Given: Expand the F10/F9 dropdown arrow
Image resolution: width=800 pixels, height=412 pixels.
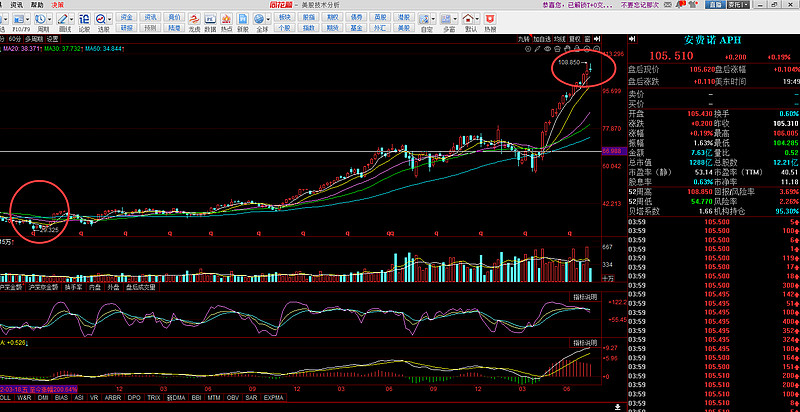Looking at the screenshot, I should coord(28,19).
